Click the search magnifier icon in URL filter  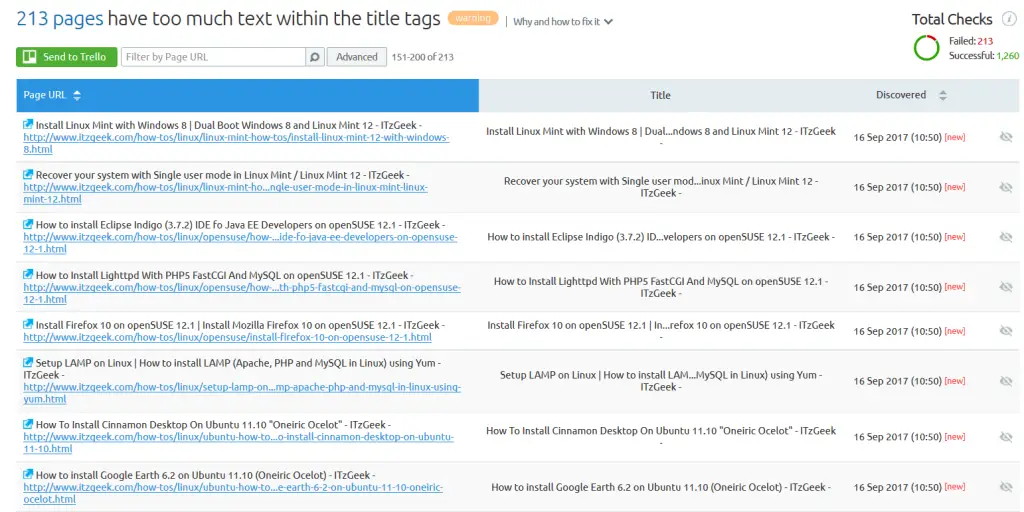(315, 57)
